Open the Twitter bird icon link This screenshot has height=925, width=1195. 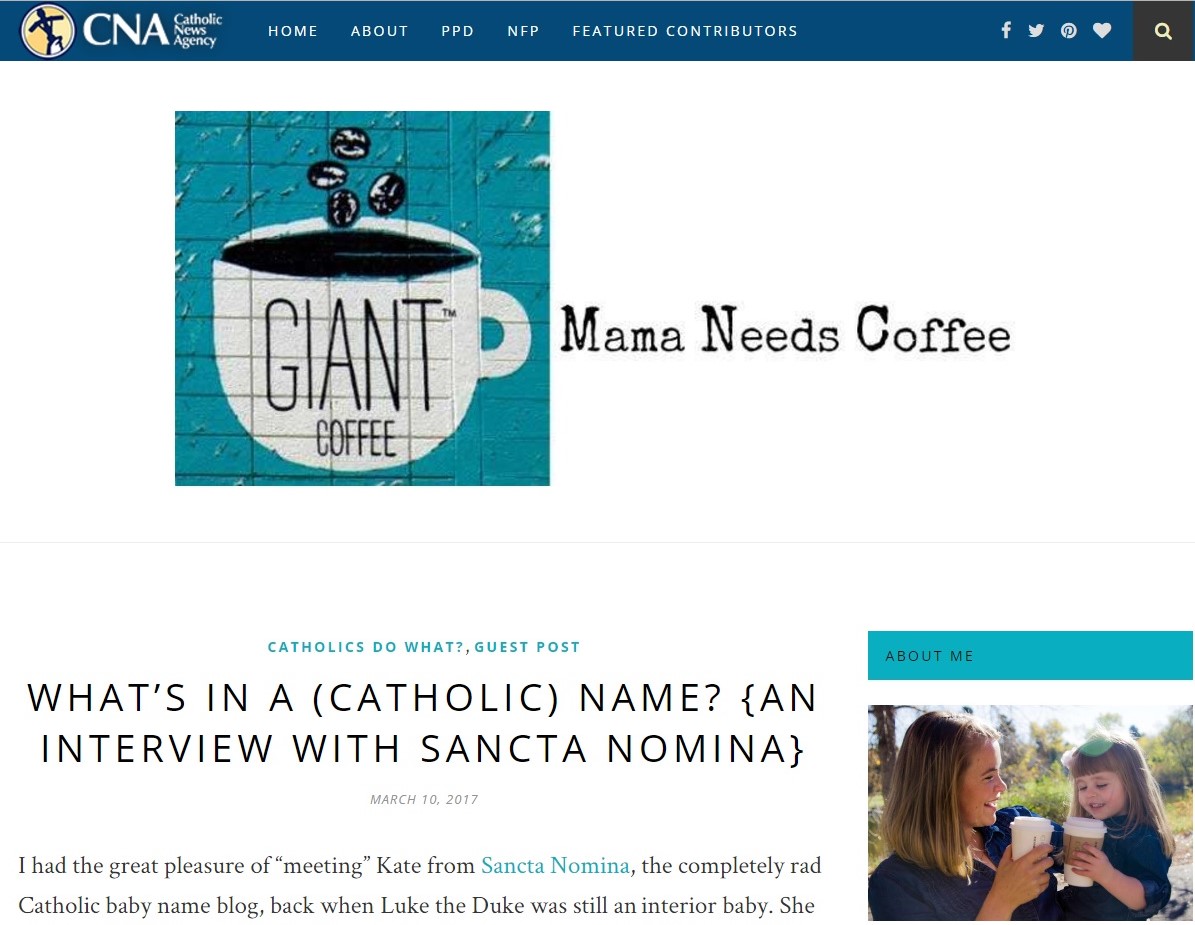pyautogui.click(x=1036, y=30)
